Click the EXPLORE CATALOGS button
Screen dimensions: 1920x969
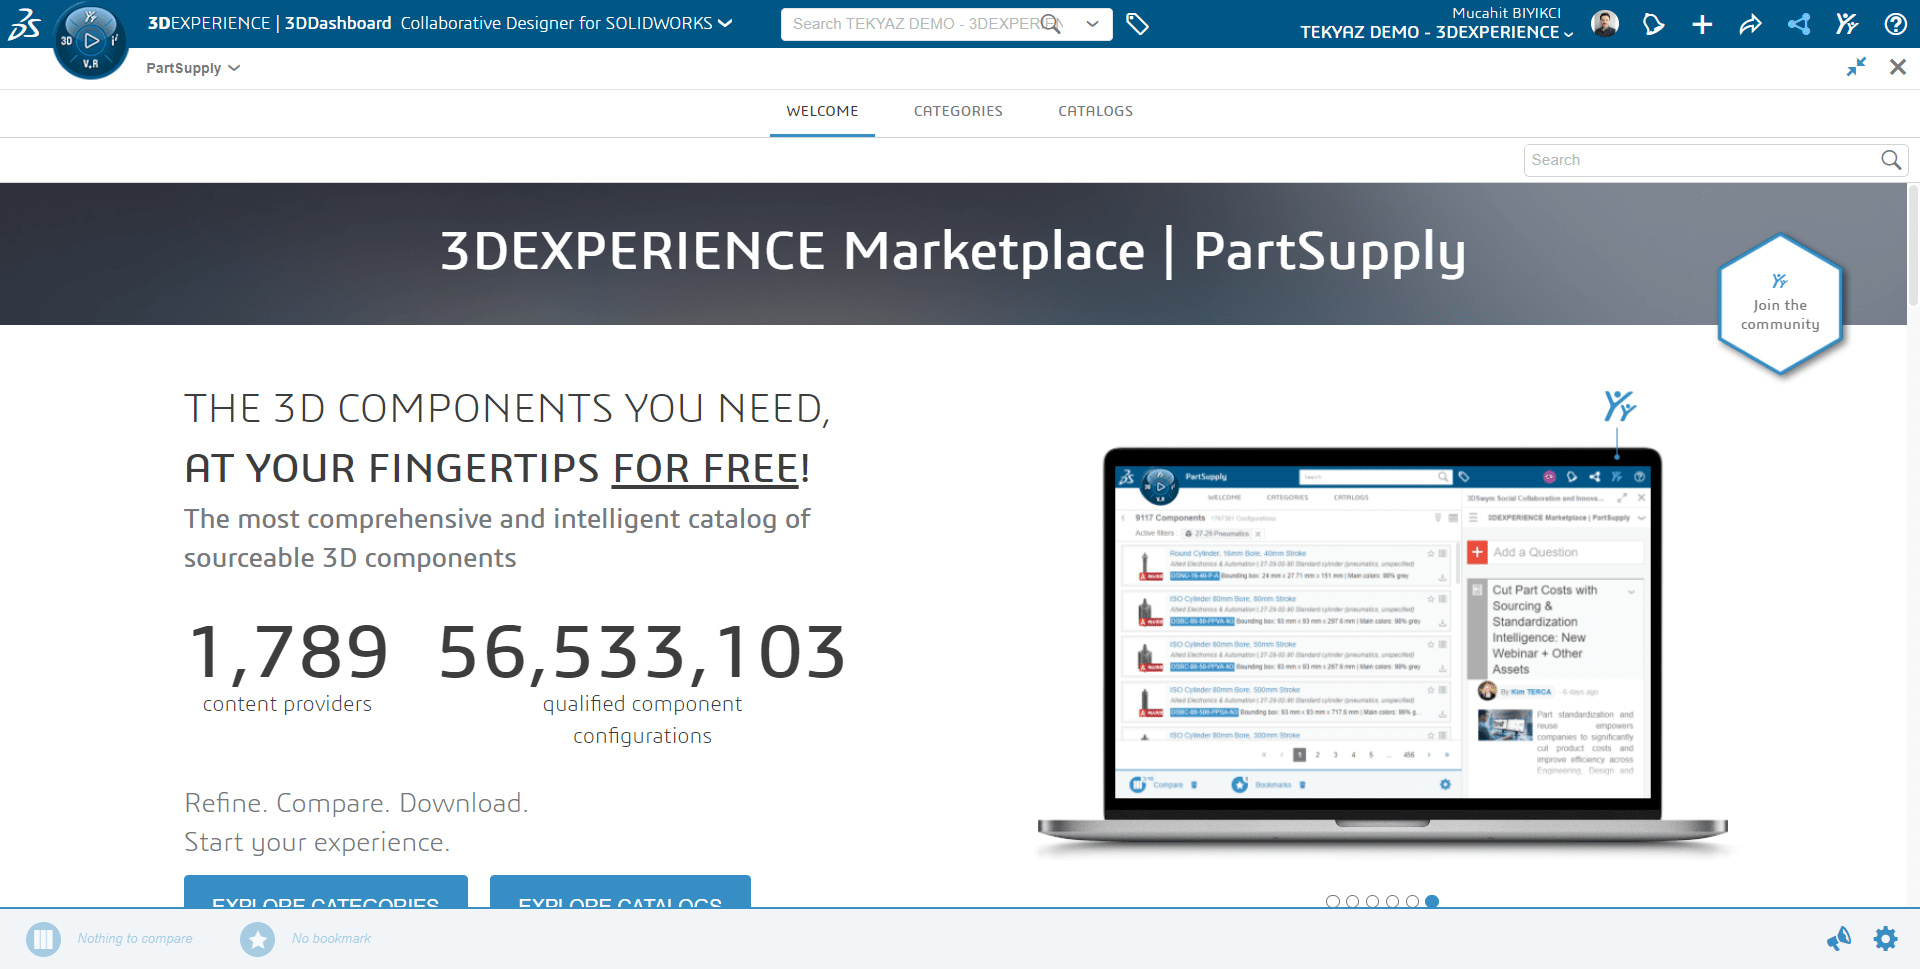620,891
